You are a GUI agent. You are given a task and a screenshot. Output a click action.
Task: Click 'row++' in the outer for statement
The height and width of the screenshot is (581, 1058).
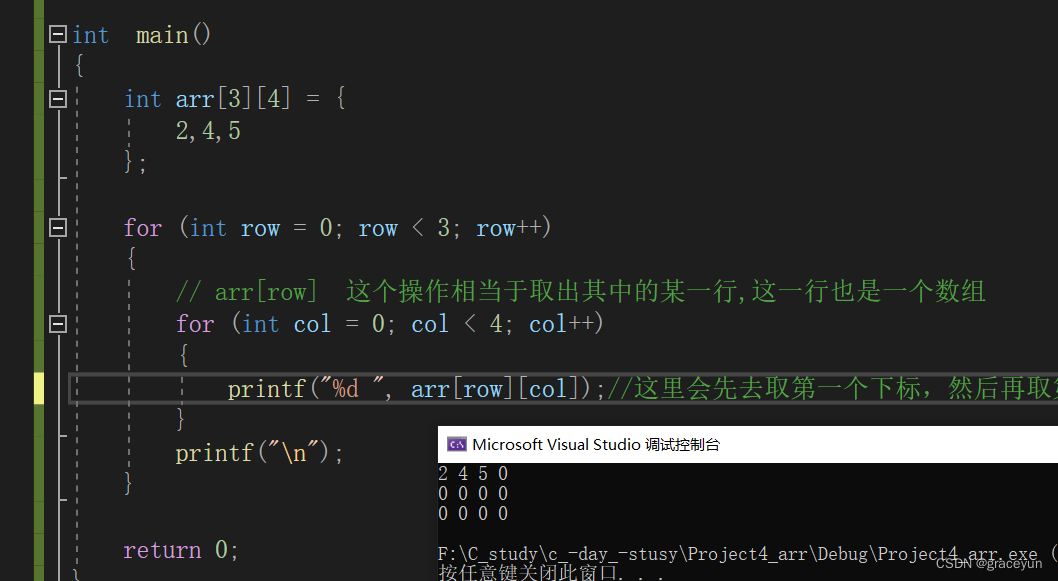[x=509, y=228]
